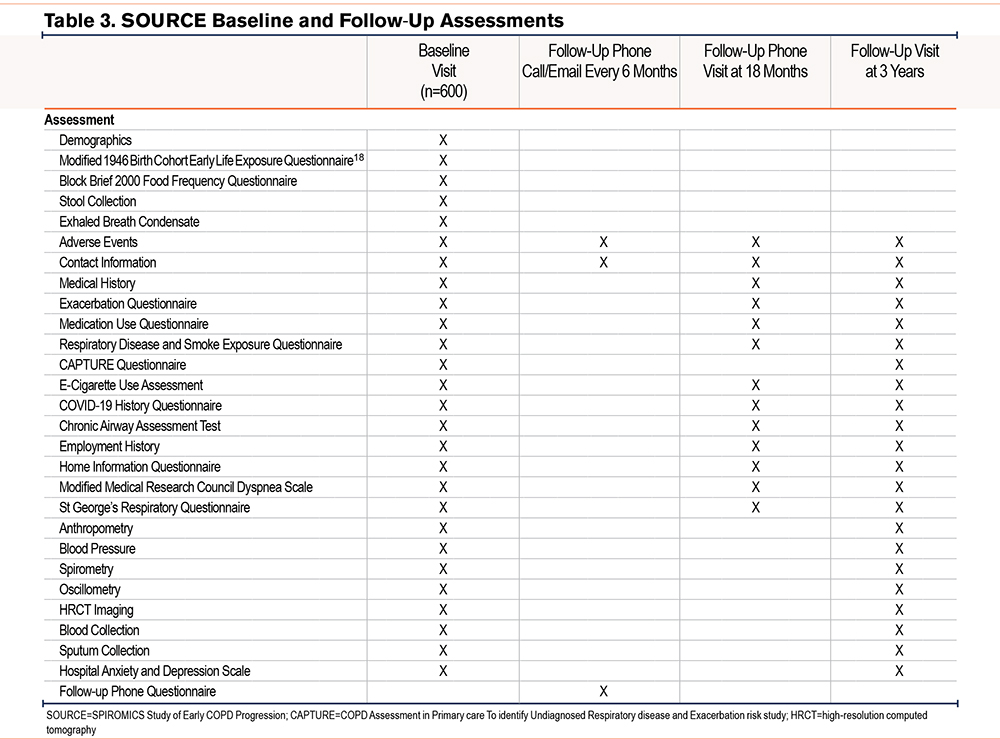This screenshot has width=1000, height=739.
Task: Click the footnote beginning 'SOURCE=SPIROMICS Study of Early COPD Progression'
Action: point(487,722)
